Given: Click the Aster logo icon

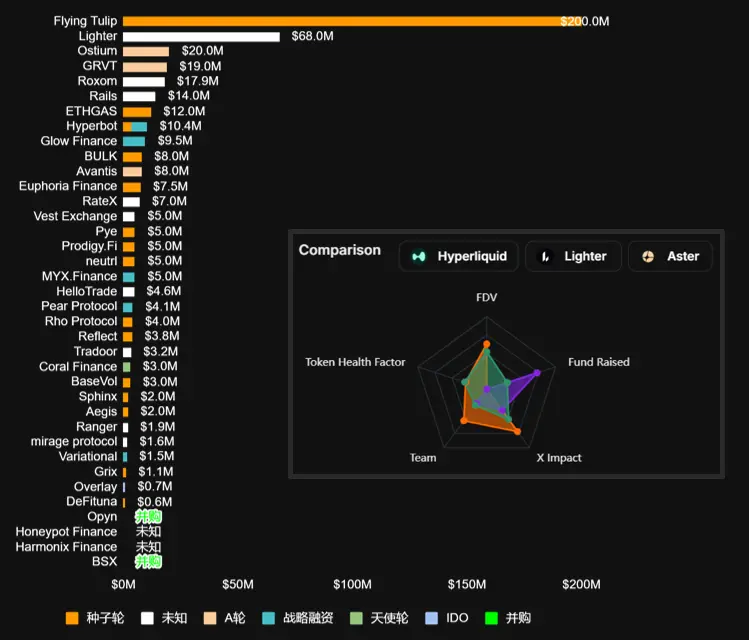Looking at the screenshot, I should tap(648, 256).
